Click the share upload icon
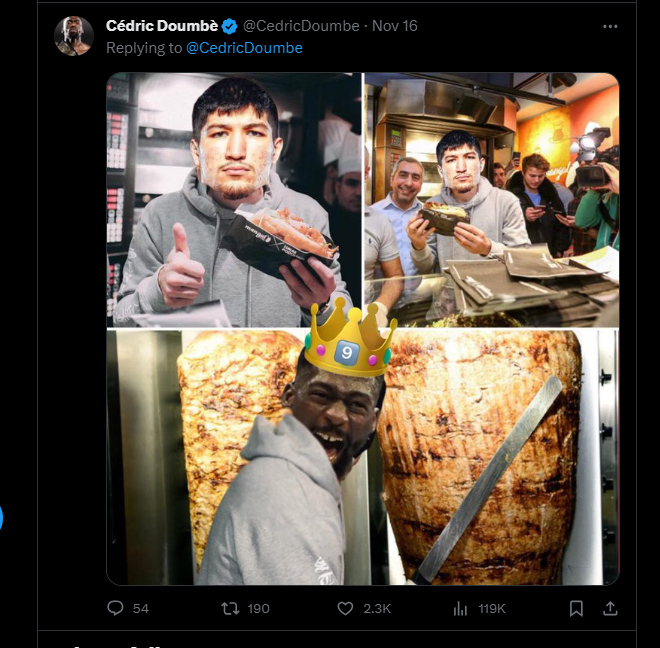The image size is (660, 648). pyautogui.click(x=609, y=608)
